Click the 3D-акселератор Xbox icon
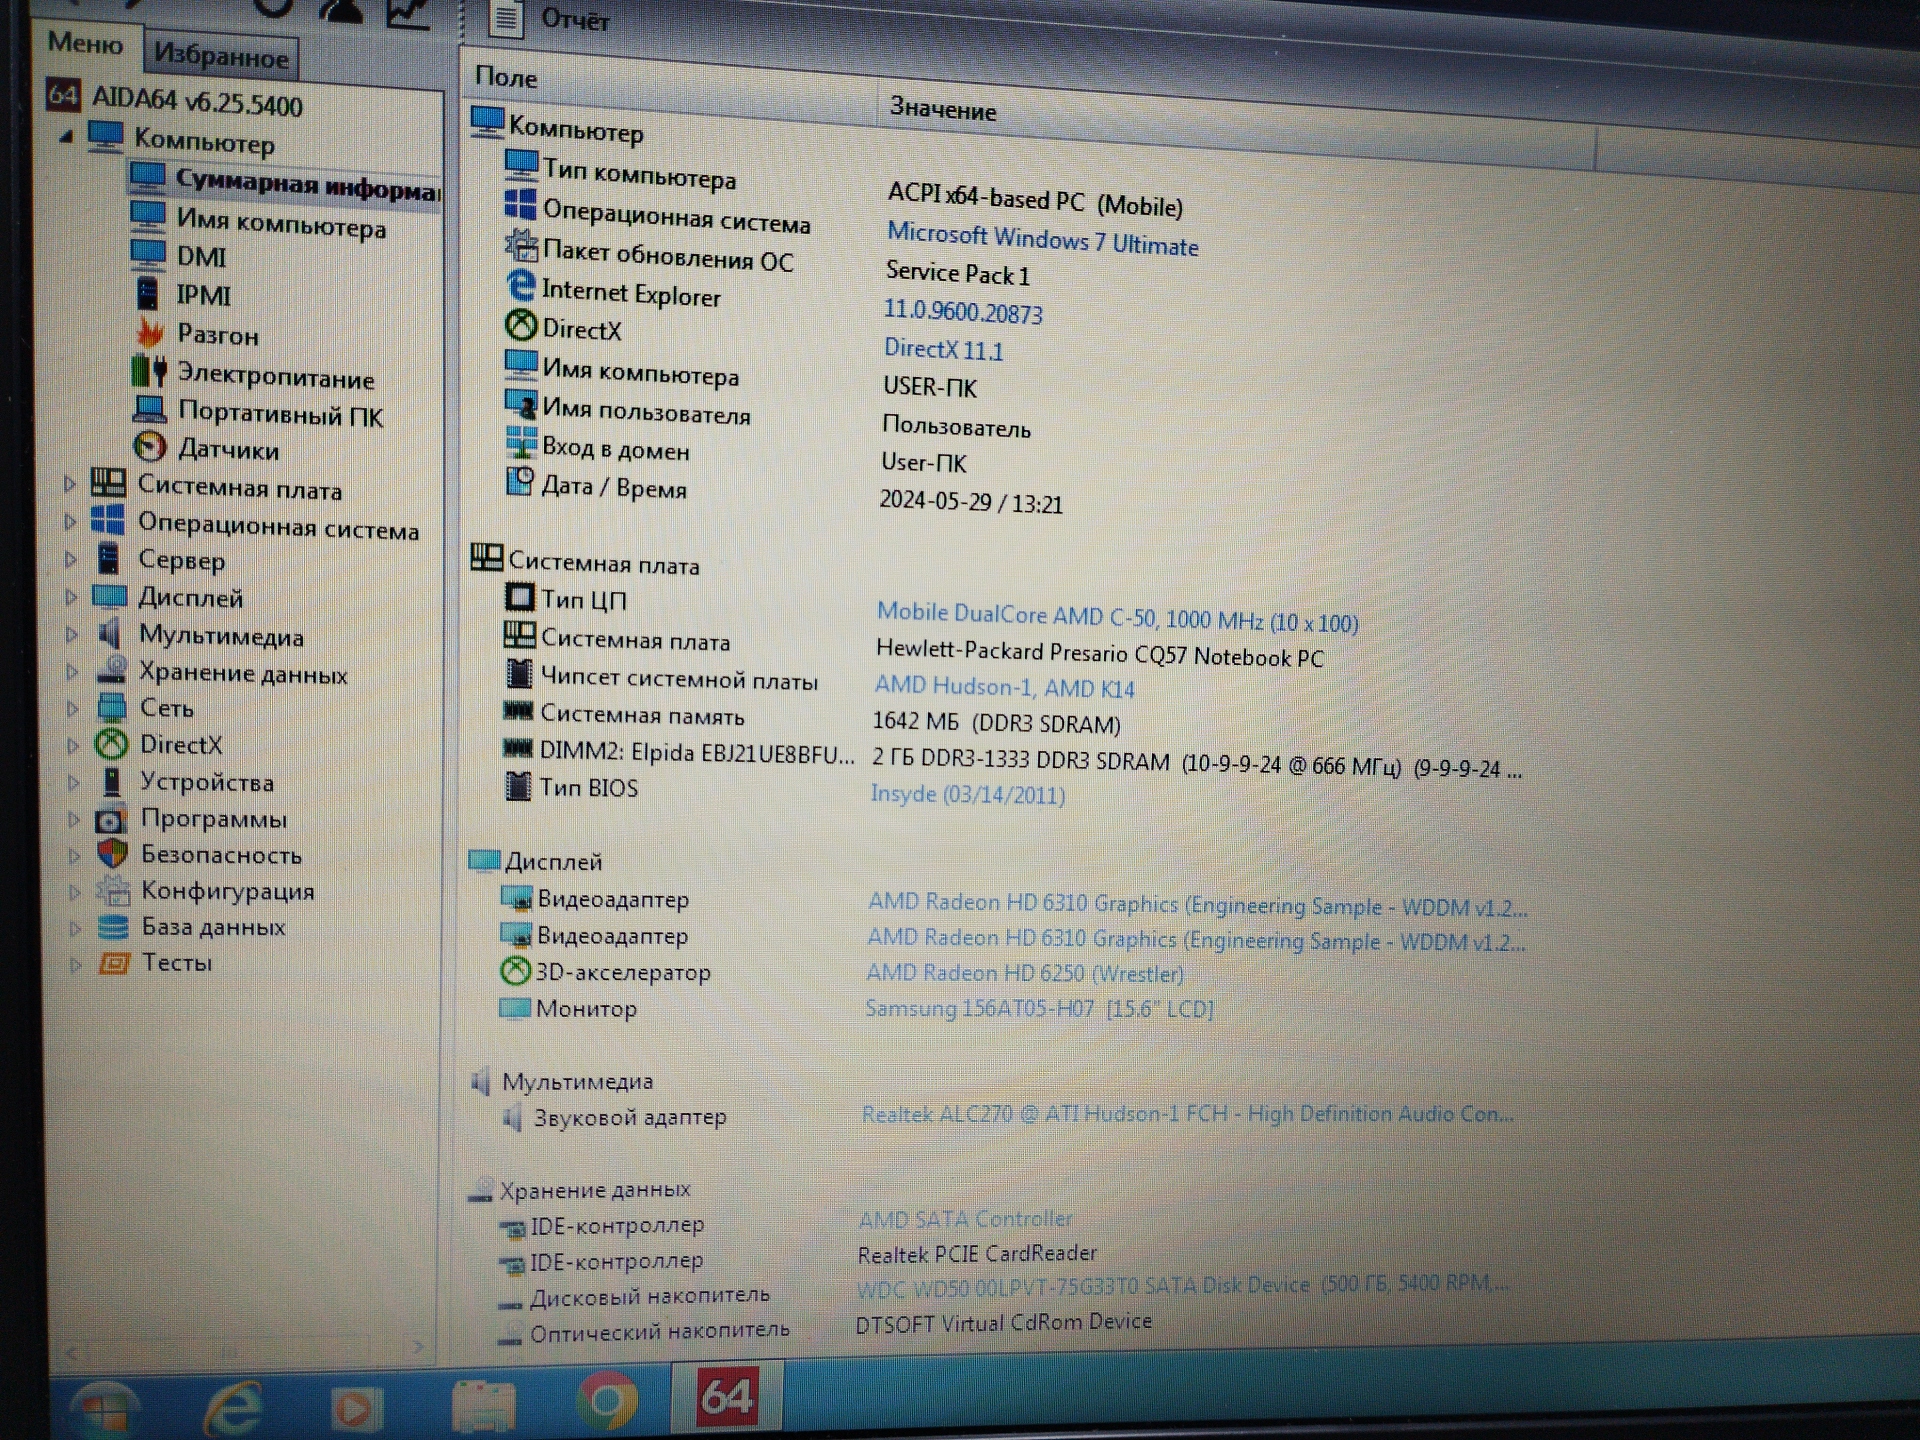 [514, 970]
